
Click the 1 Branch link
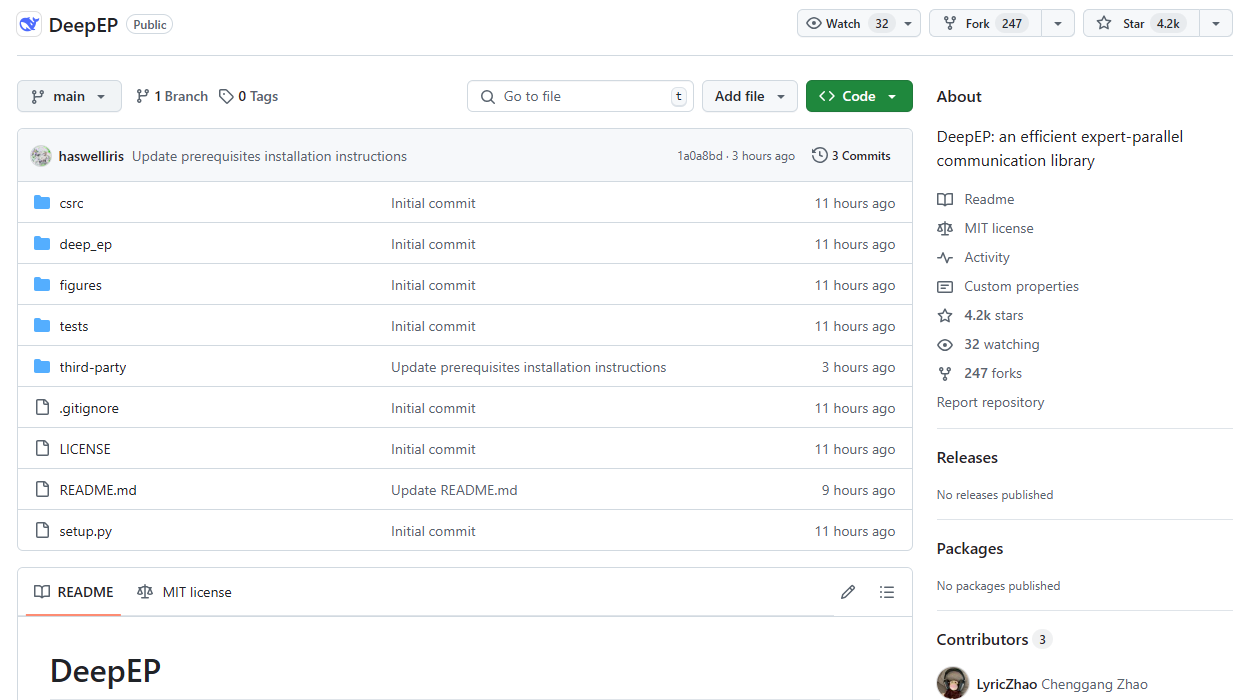(x=172, y=96)
